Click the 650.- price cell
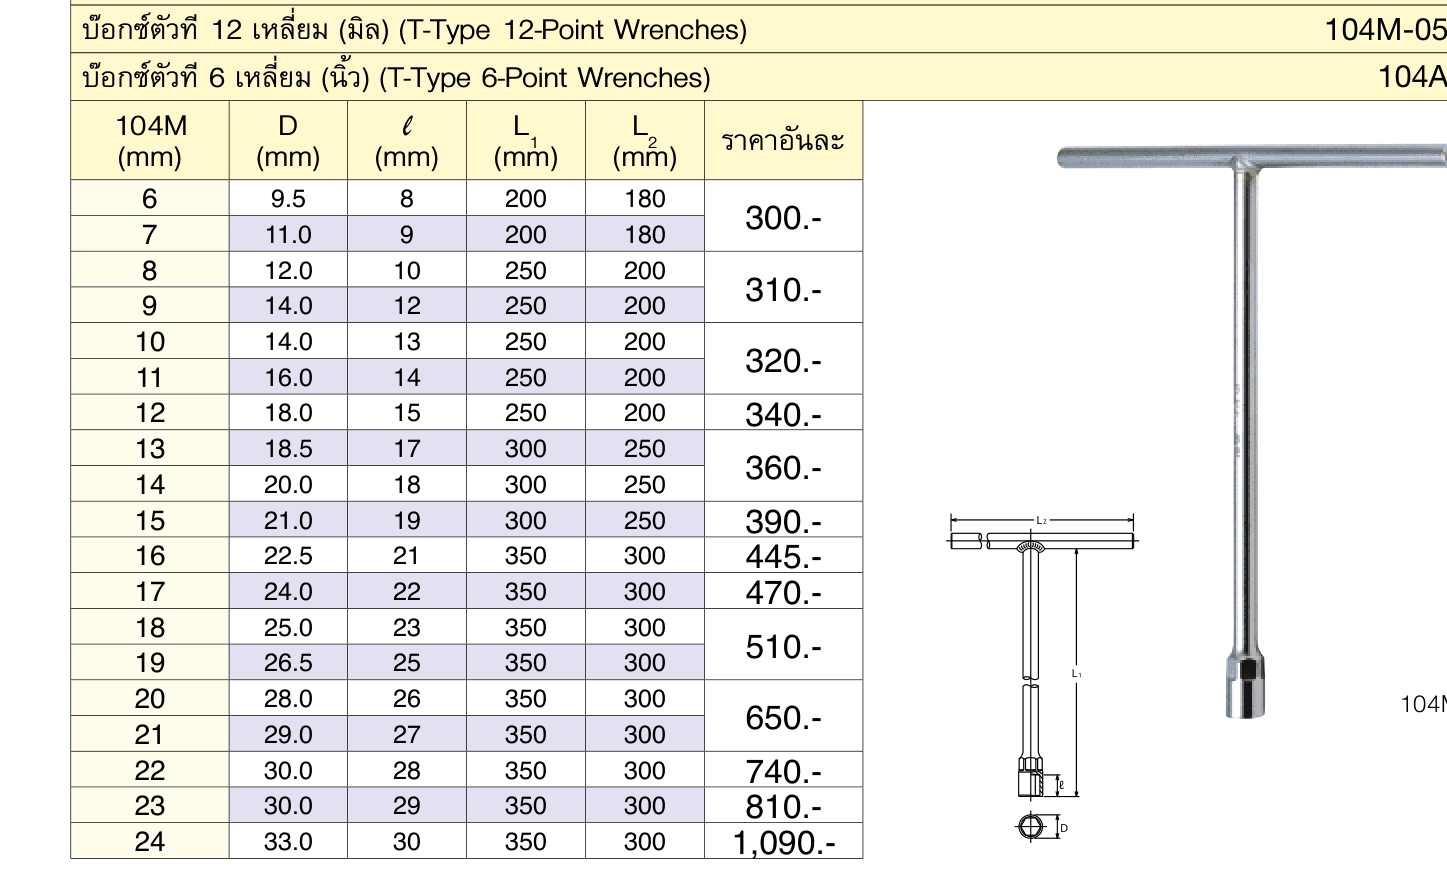This screenshot has height=881, width=1447. (783, 716)
